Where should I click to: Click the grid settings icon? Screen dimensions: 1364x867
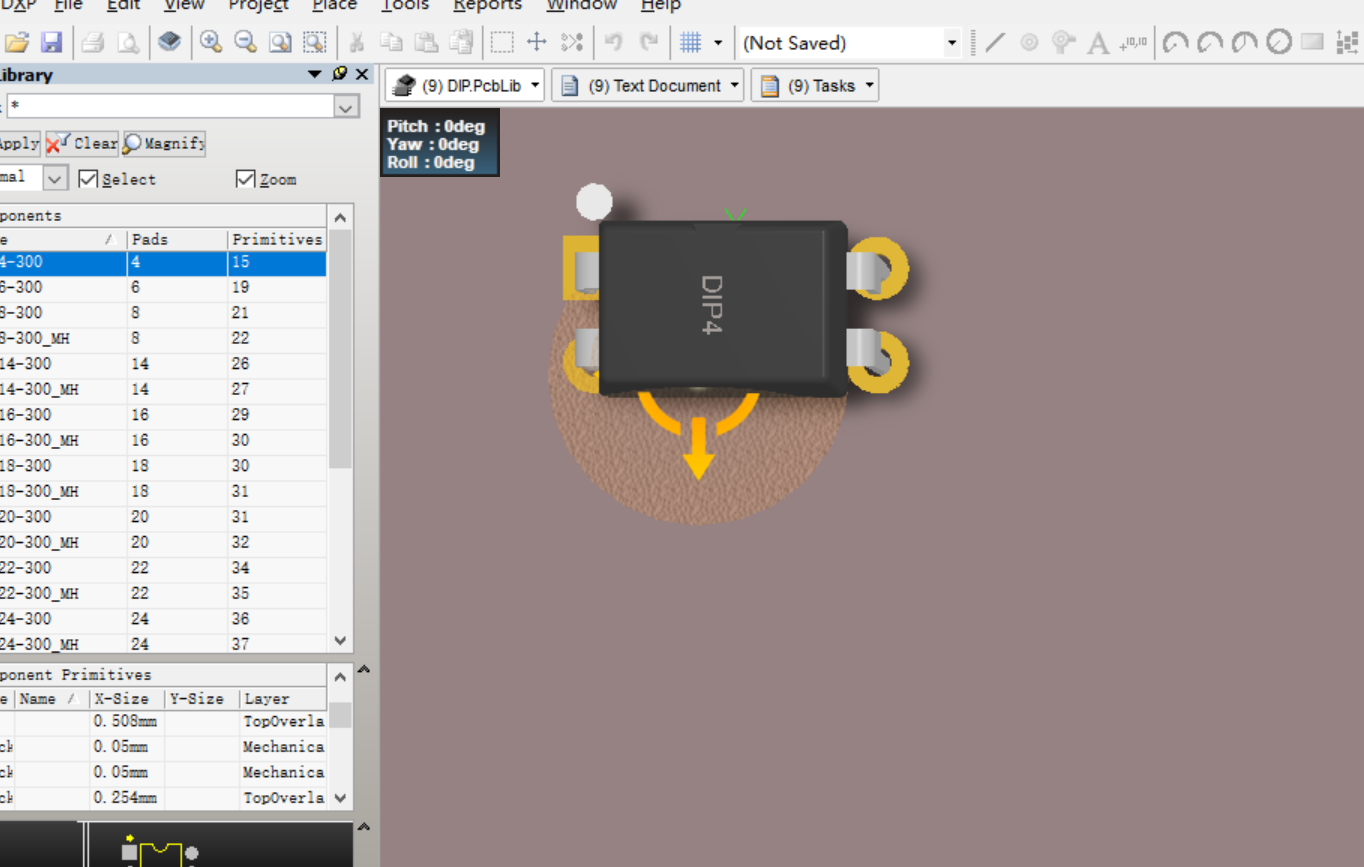point(690,42)
